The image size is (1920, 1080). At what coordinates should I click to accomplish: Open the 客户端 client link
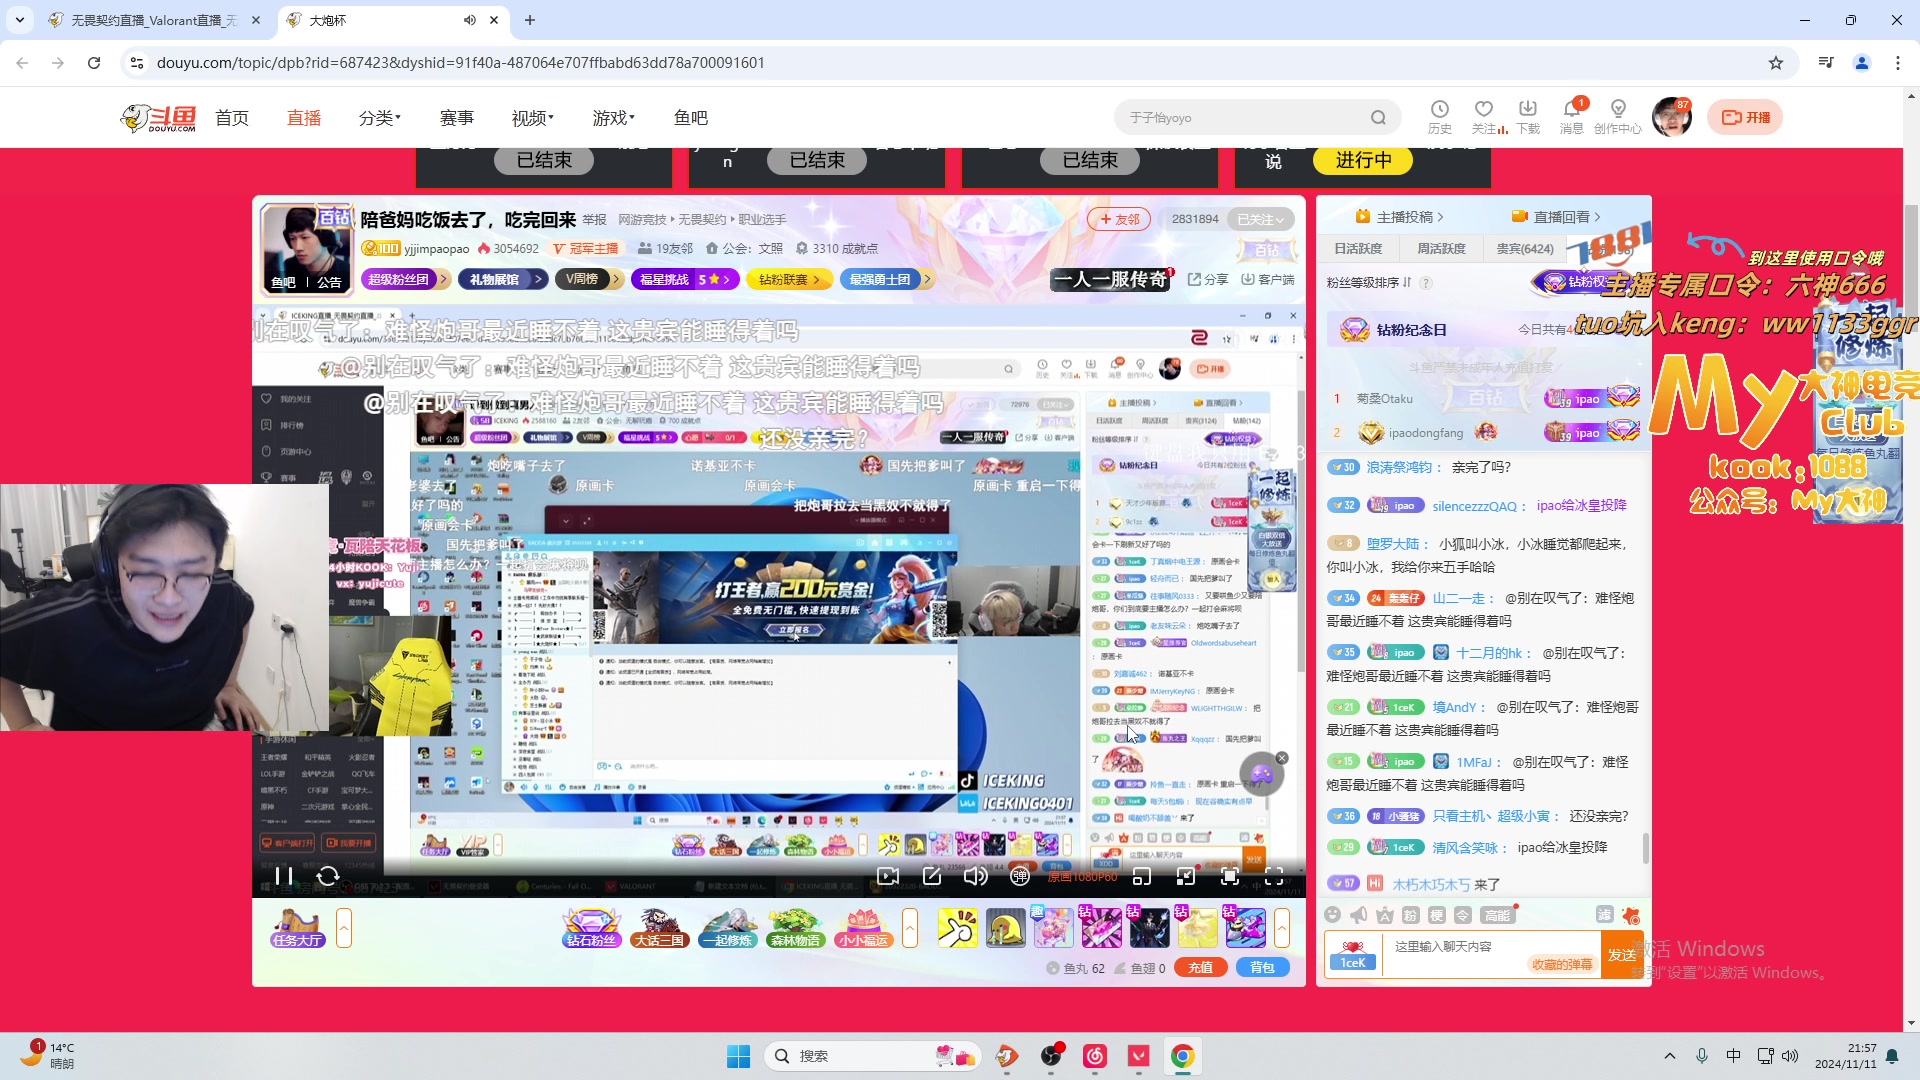click(1268, 279)
